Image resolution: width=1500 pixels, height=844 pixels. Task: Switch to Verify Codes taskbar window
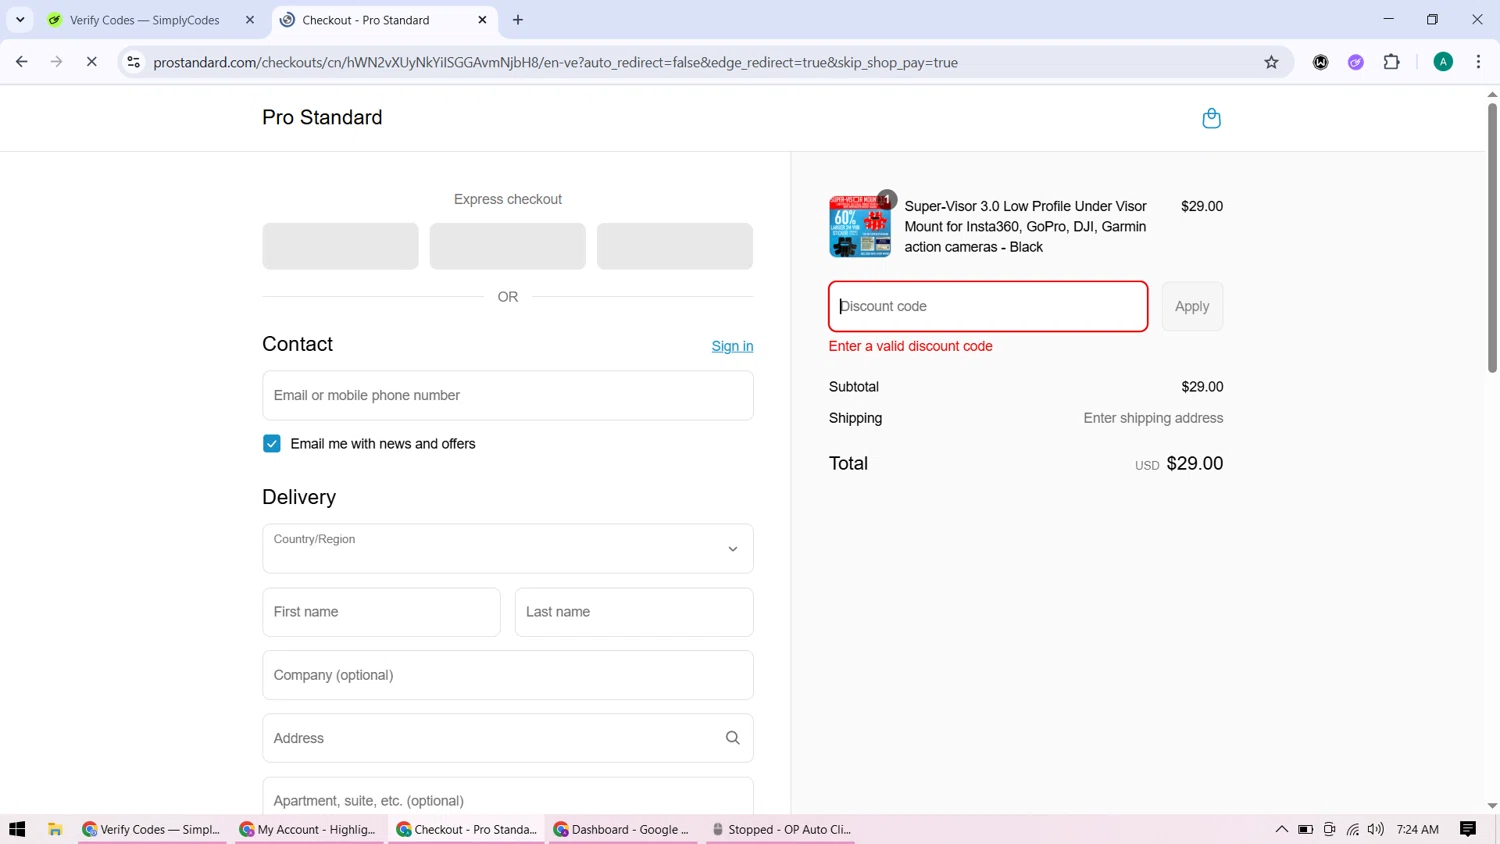point(153,829)
